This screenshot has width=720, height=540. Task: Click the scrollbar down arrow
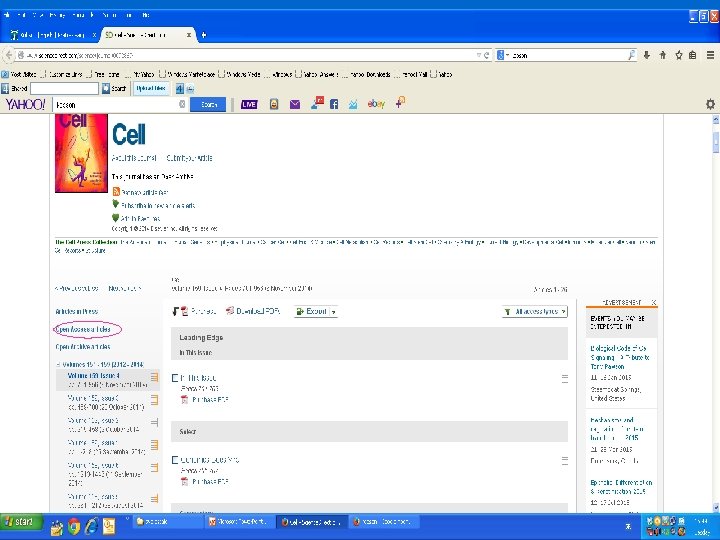[x=715, y=507]
